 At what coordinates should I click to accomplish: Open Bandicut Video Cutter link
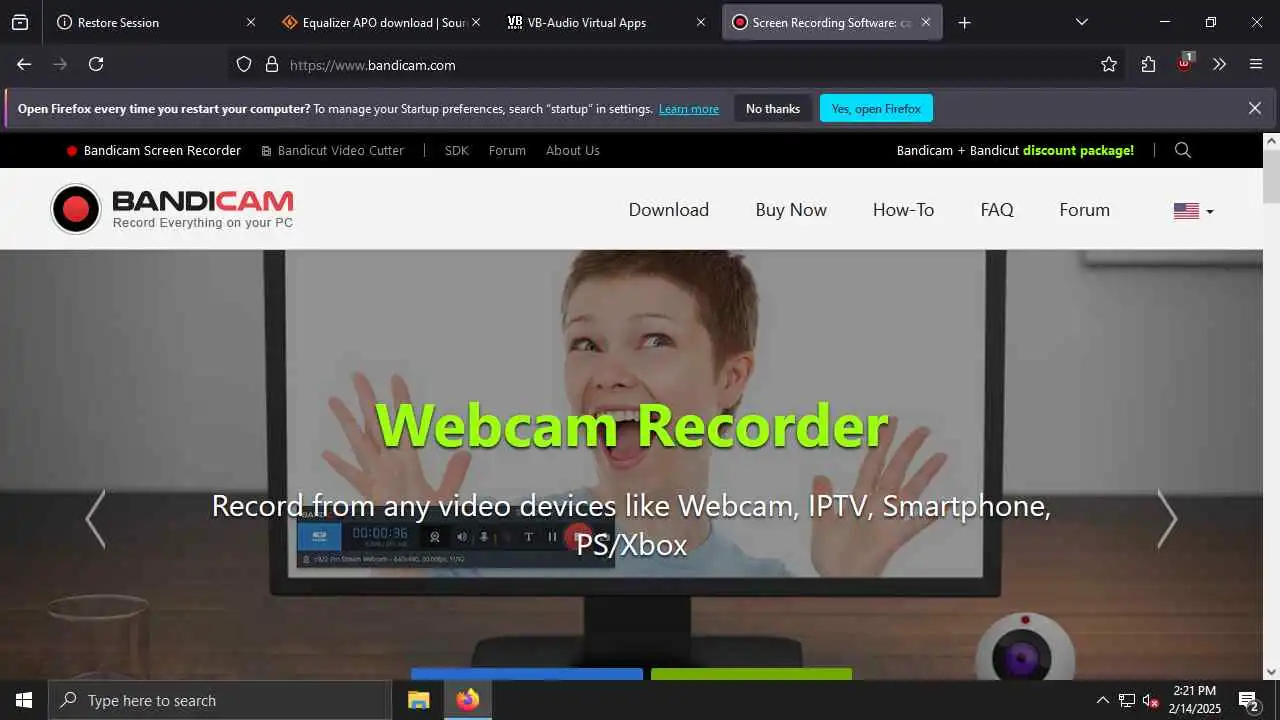(x=333, y=150)
